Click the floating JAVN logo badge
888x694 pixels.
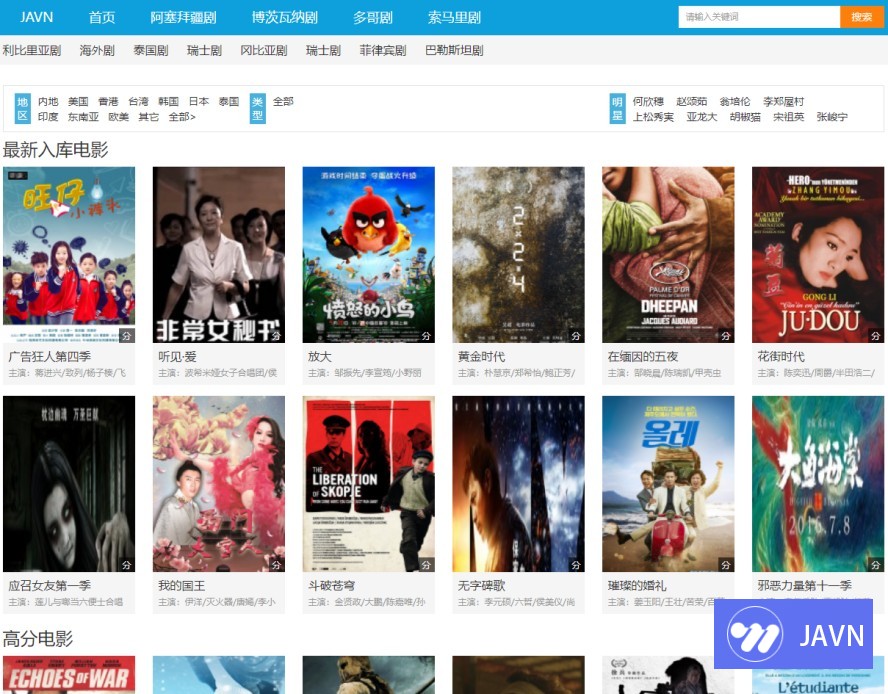click(x=793, y=634)
